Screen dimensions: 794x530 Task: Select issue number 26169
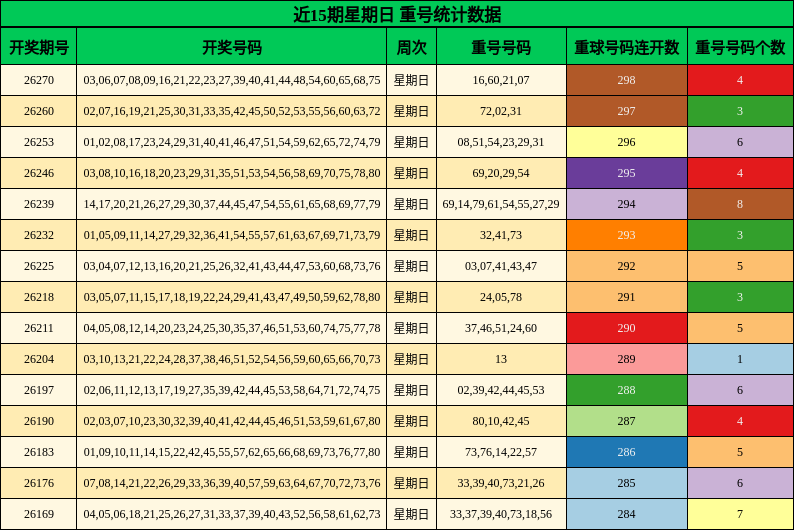[38, 514]
